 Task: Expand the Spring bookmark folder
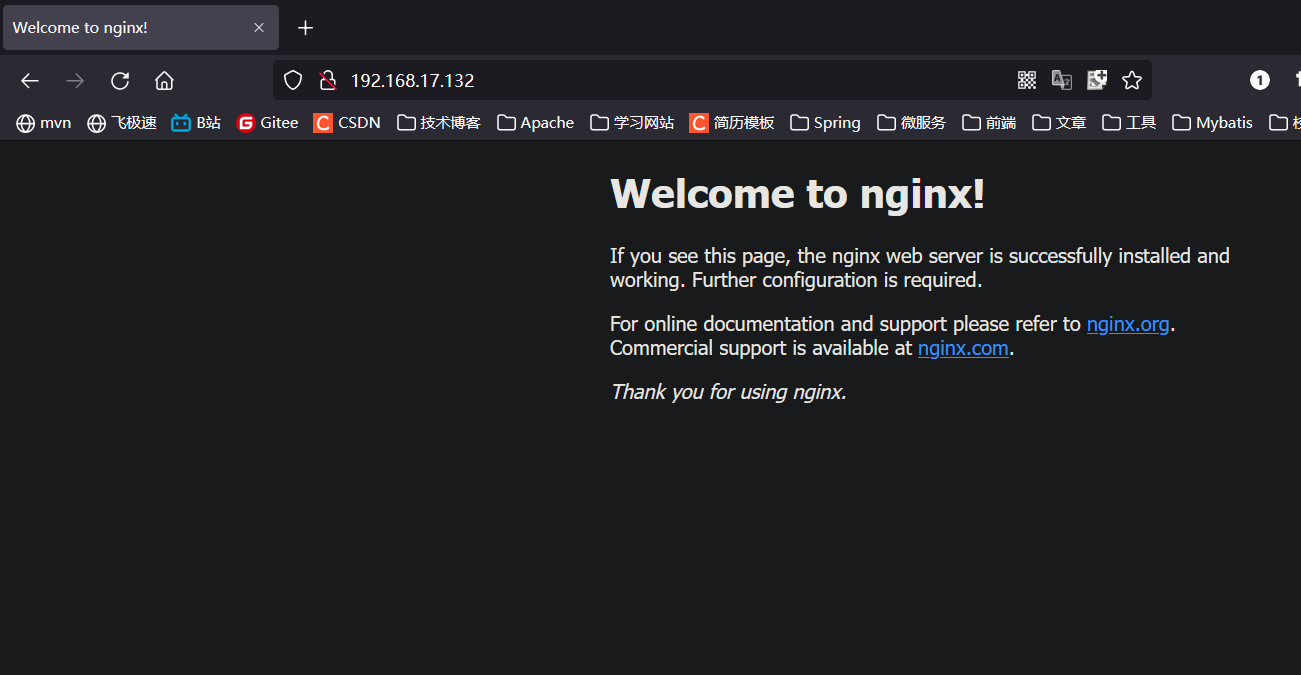click(826, 123)
